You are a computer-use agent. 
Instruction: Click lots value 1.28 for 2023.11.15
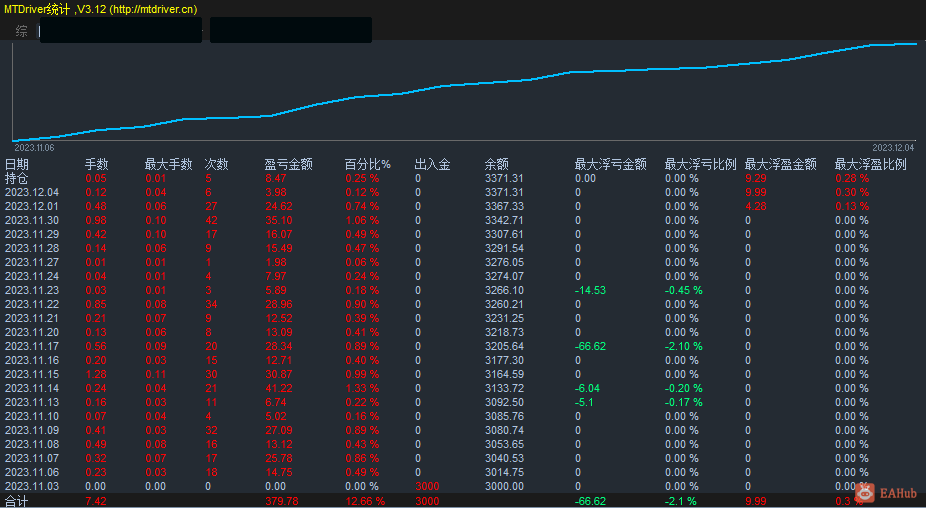96,374
